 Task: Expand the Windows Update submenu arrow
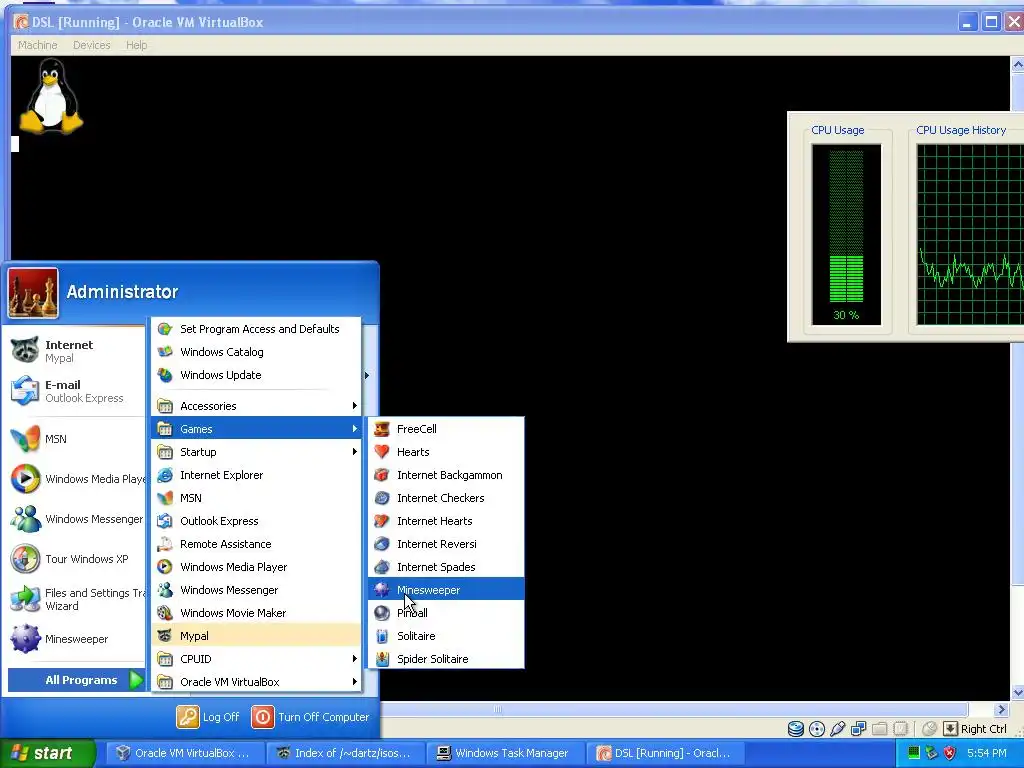coord(366,375)
